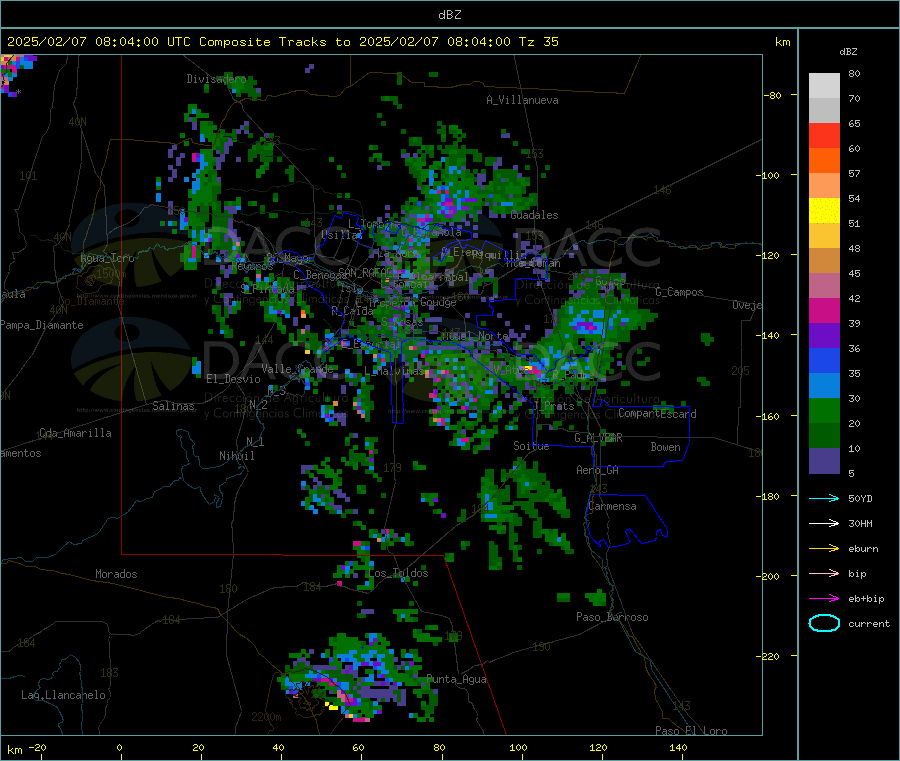Click the 'Nihuil' map label

[236, 456]
